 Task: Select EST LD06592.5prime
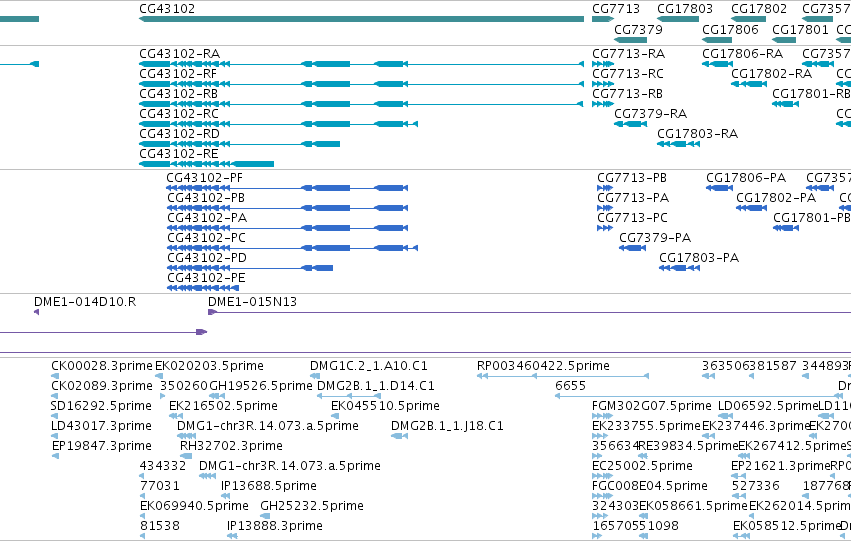tap(767, 406)
